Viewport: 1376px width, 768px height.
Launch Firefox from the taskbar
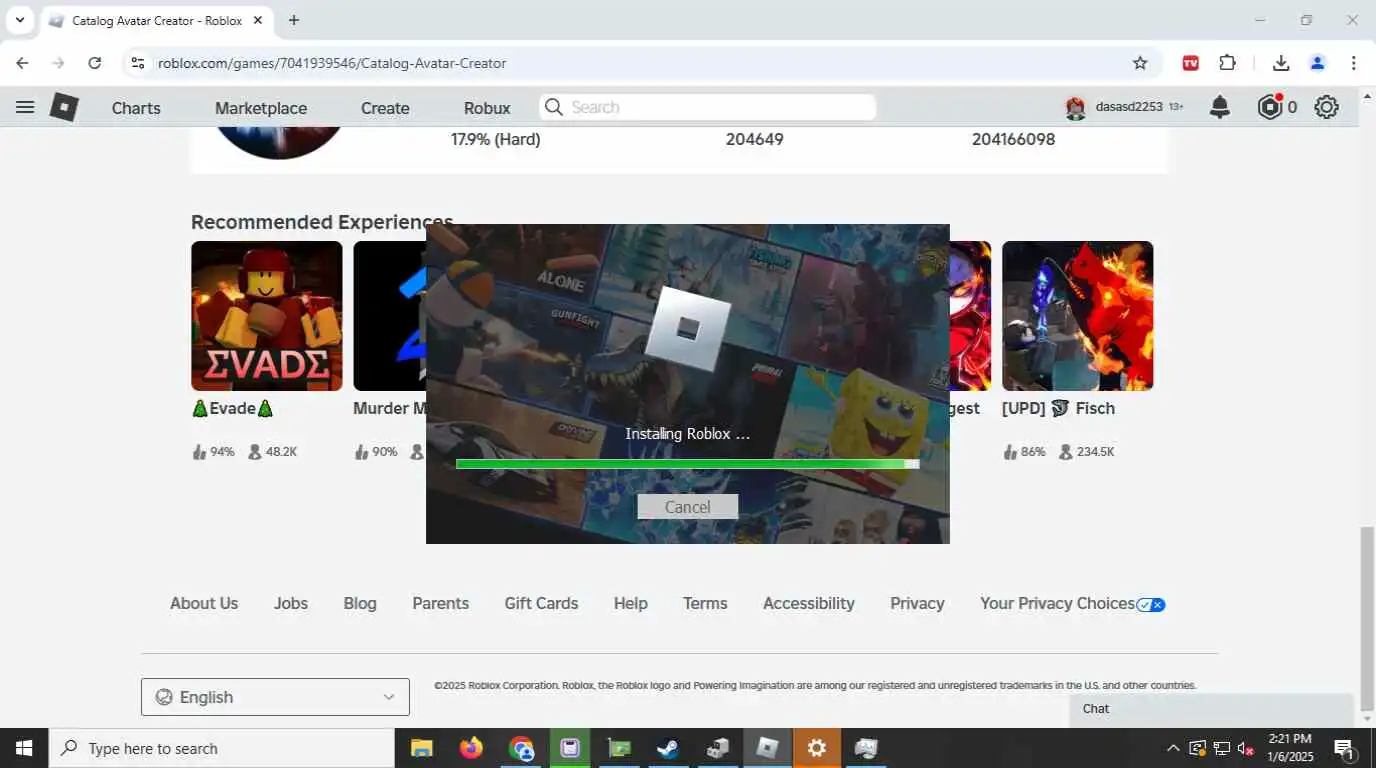[471, 748]
